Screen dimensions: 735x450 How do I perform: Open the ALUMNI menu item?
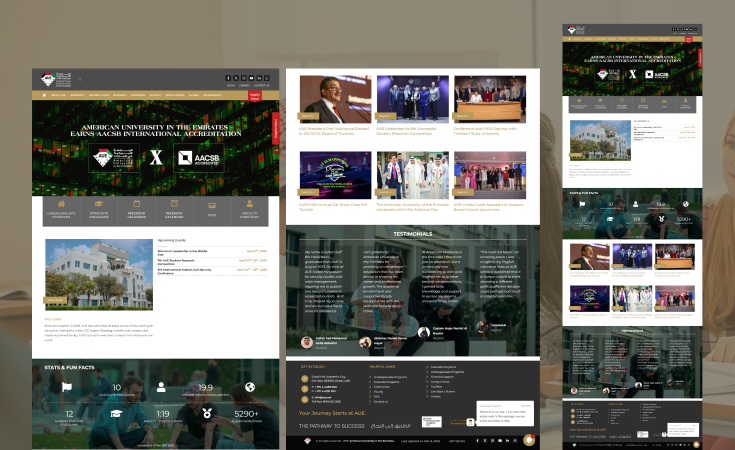tap(194, 95)
